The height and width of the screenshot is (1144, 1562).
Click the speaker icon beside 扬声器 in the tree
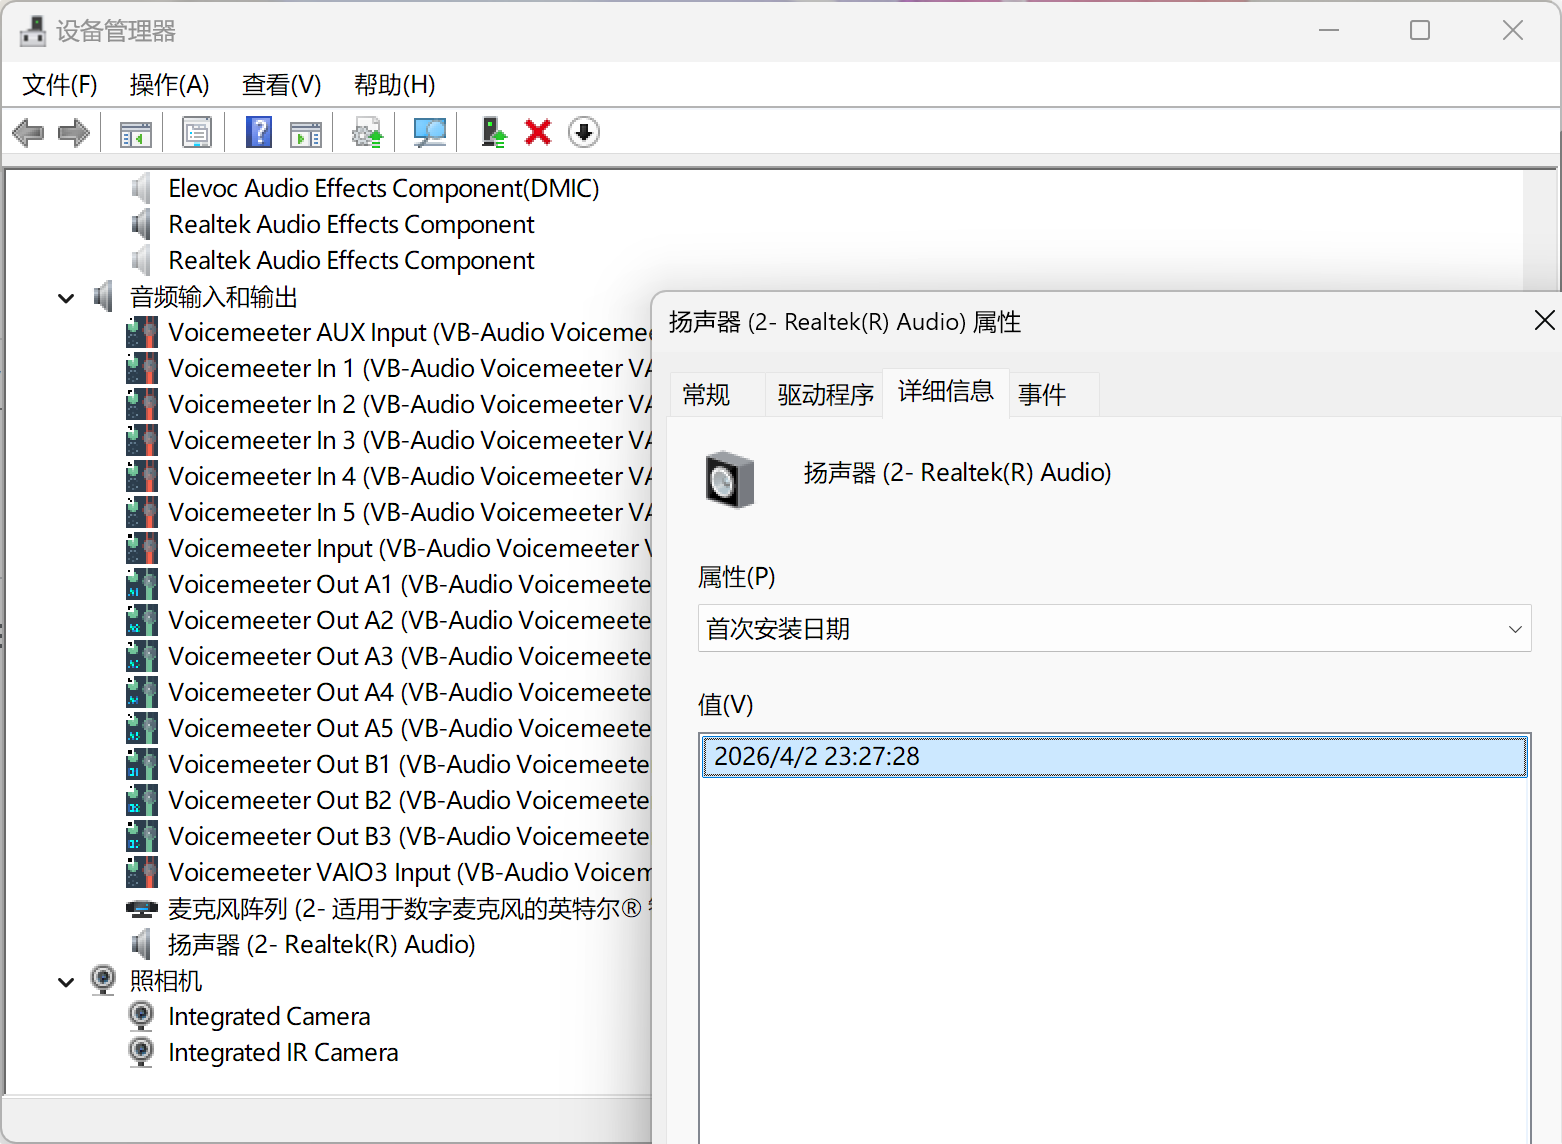[142, 944]
